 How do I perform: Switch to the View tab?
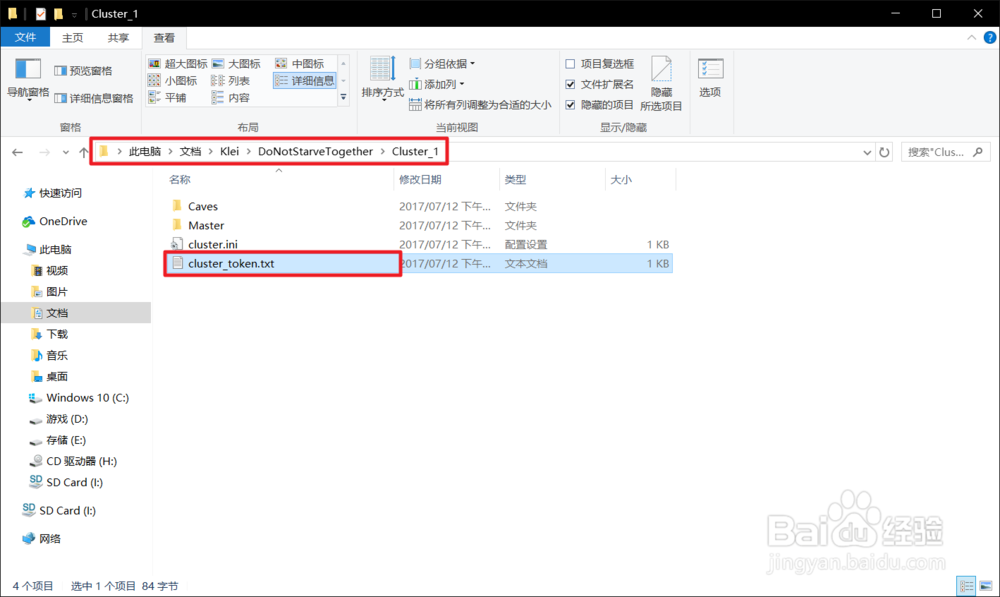click(x=164, y=38)
